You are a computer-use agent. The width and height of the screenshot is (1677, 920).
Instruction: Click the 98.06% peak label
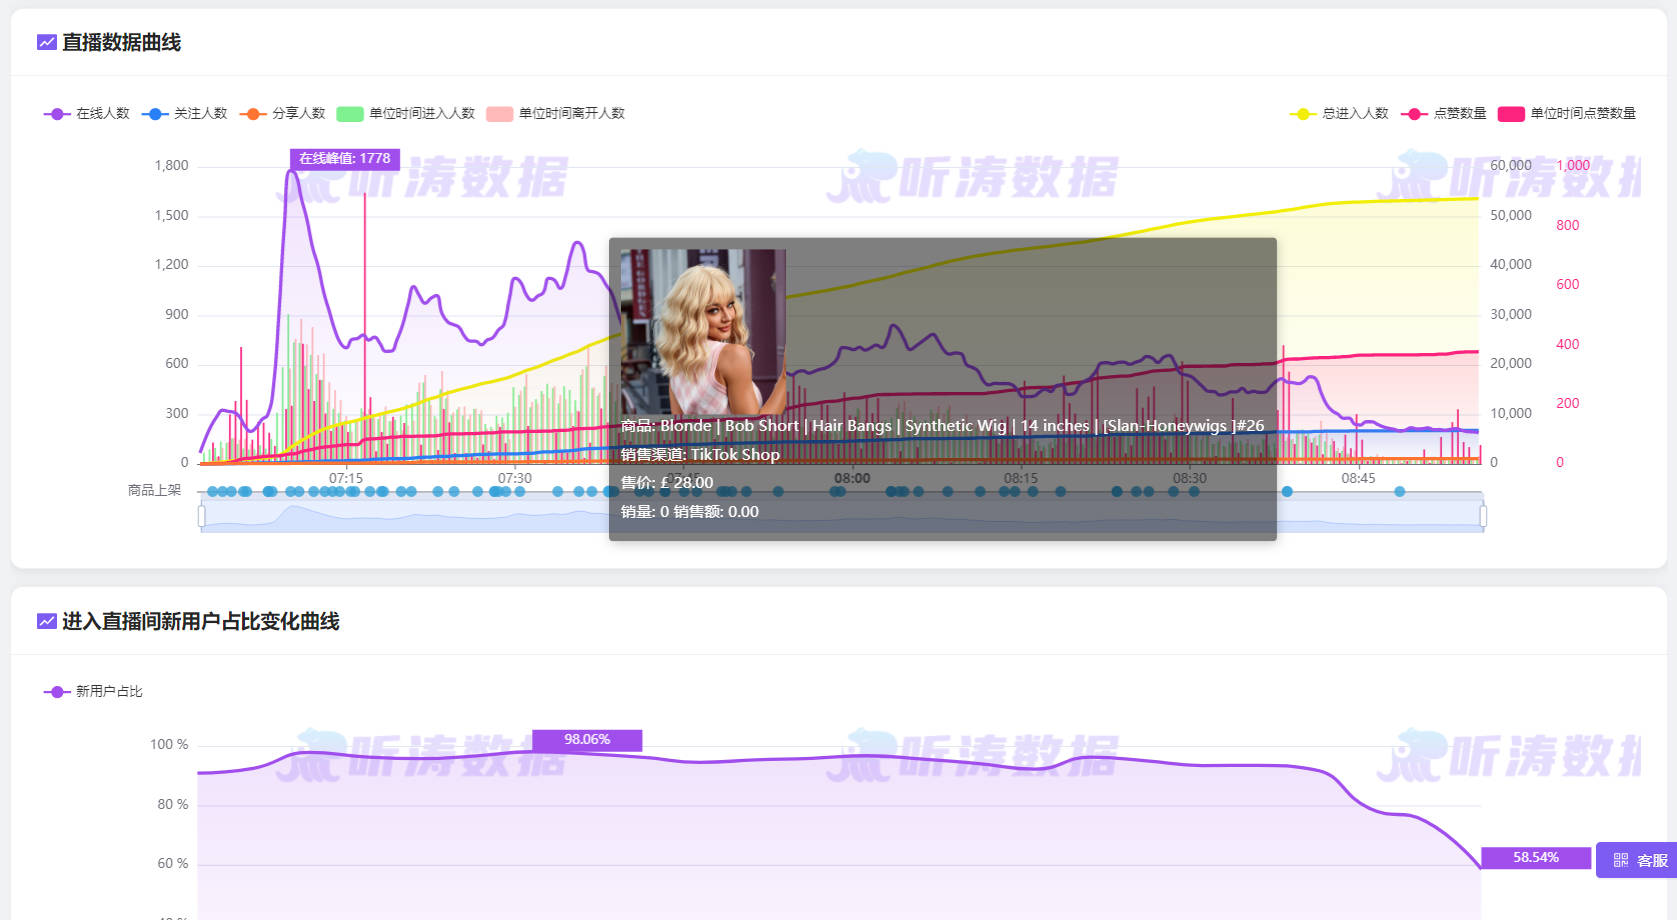click(586, 740)
